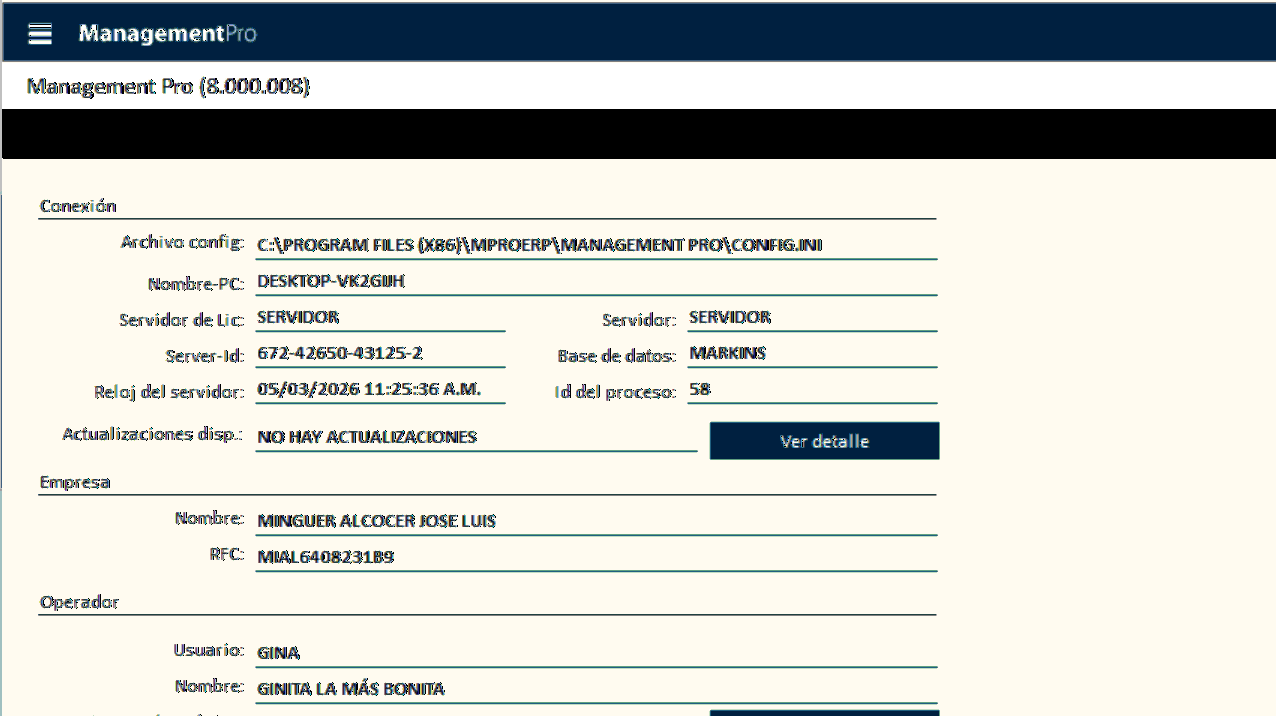Select the Server-Id value field
The width and height of the screenshot is (1276, 716).
380,354
